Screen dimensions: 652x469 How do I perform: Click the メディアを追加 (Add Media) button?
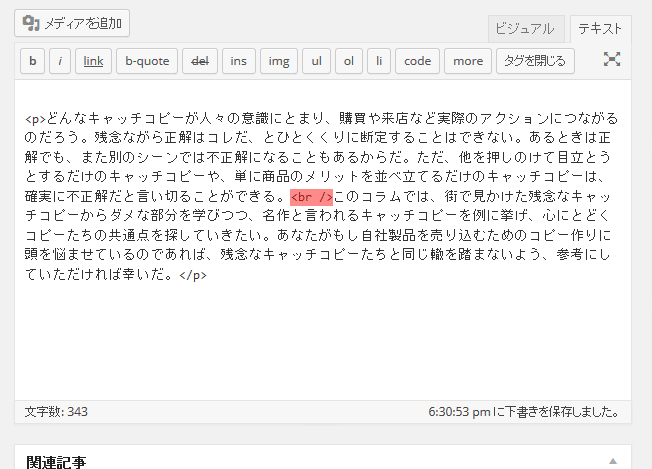[x=72, y=23]
